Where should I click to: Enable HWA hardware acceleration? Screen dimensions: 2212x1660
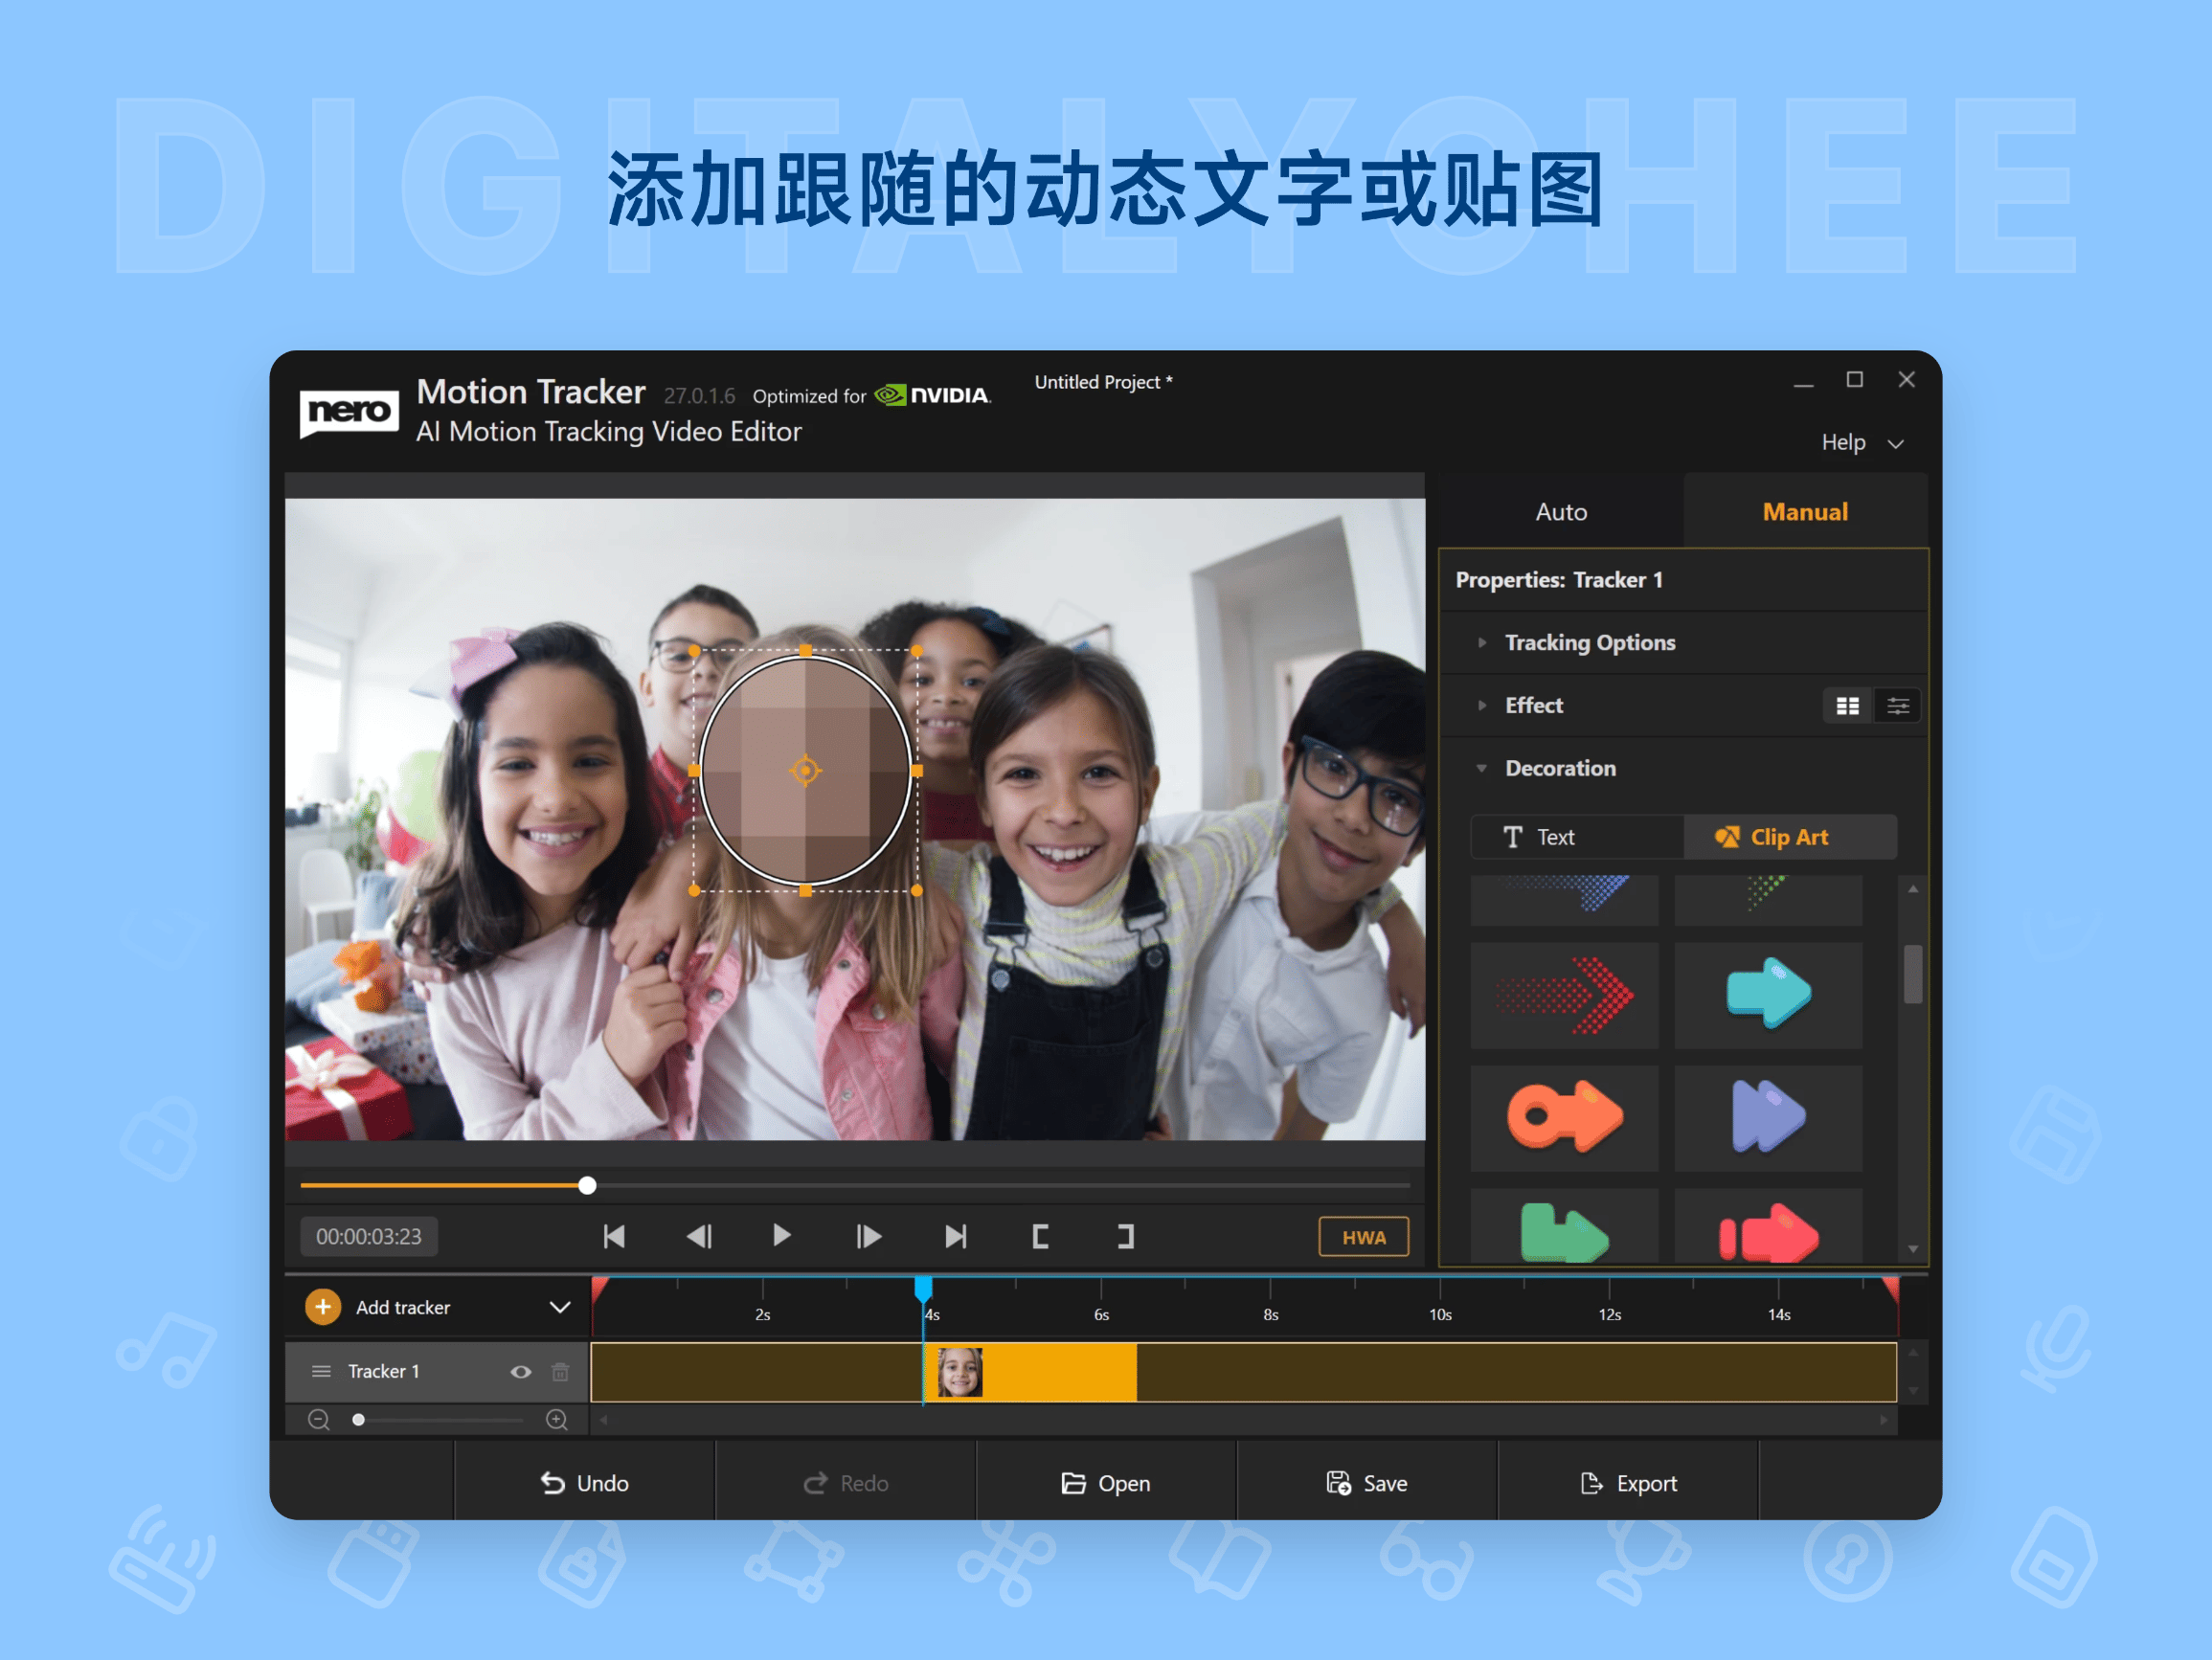[1363, 1236]
